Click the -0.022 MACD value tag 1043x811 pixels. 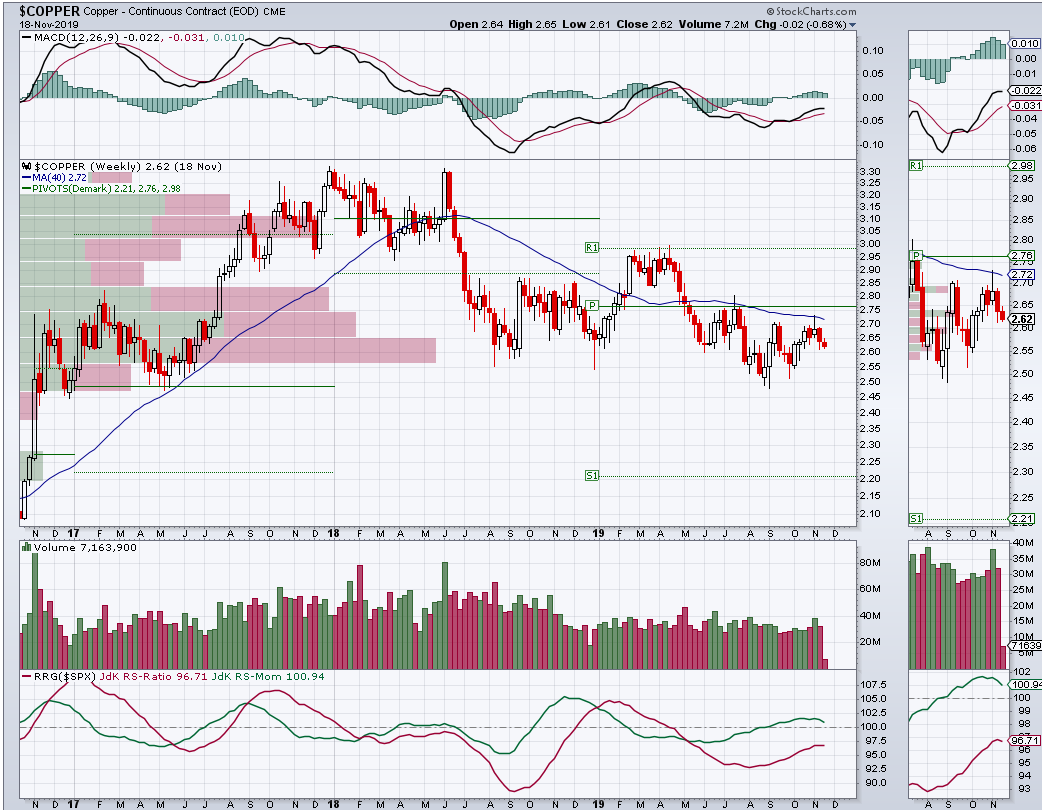pyautogui.click(x=1025, y=90)
